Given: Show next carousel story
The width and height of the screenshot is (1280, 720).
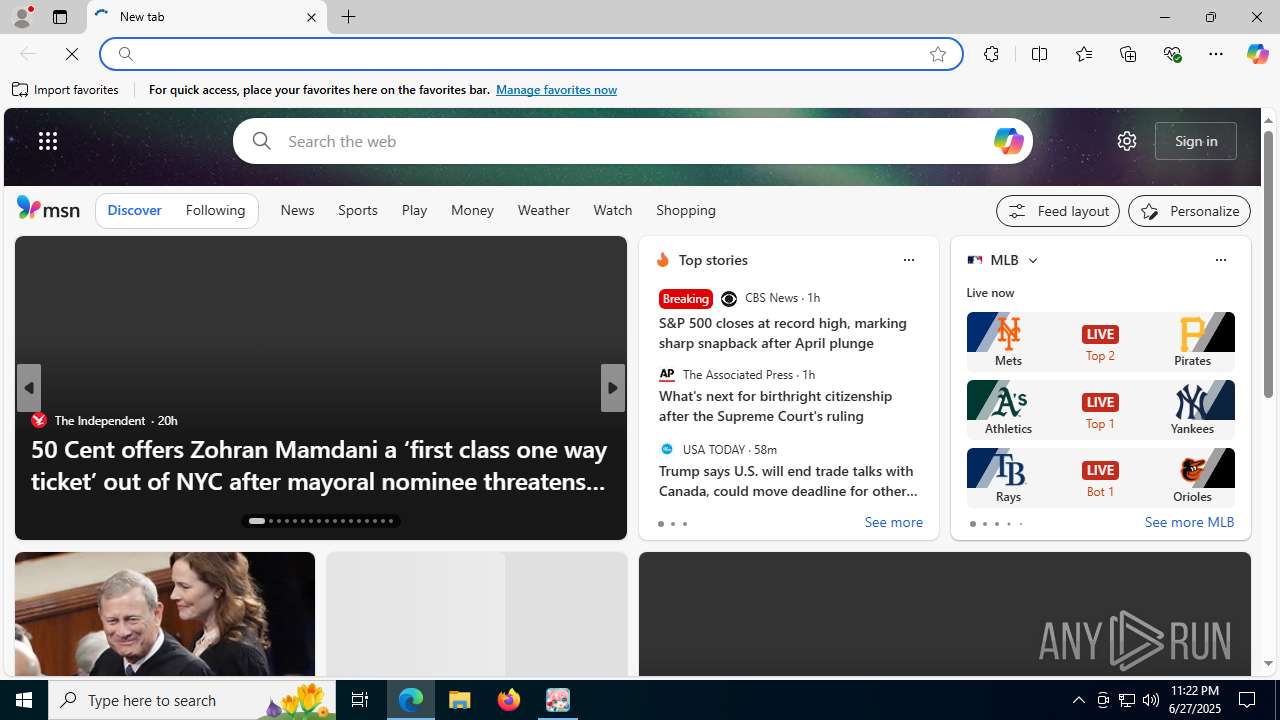Looking at the screenshot, I should tap(612, 388).
